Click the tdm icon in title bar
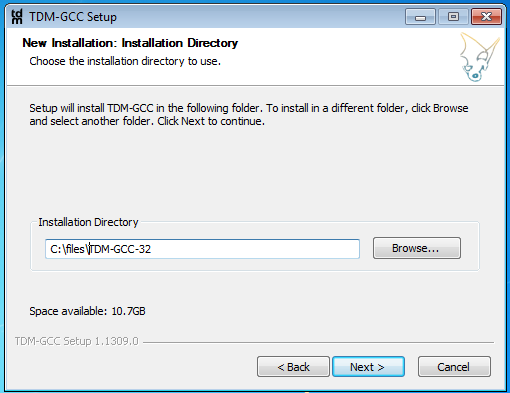The height and width of the screenshot is (393, 510). [17, 17]
